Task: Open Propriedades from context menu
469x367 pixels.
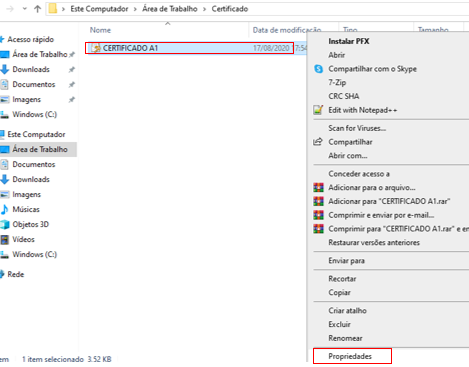Action: (350, 356)
